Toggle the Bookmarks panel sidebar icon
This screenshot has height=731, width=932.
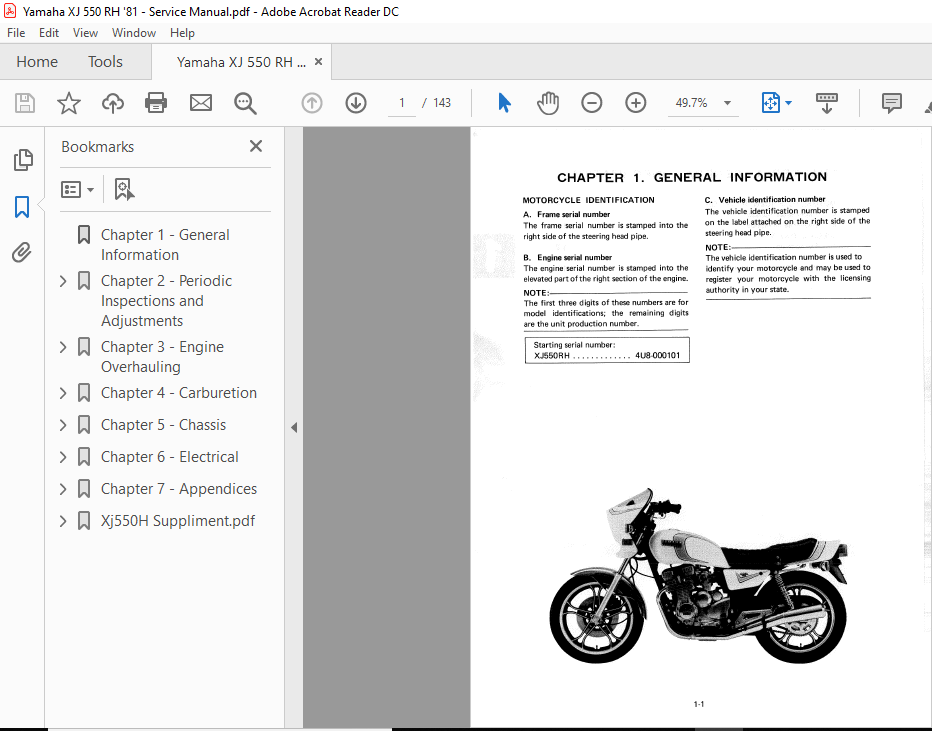tap(22, 207)
